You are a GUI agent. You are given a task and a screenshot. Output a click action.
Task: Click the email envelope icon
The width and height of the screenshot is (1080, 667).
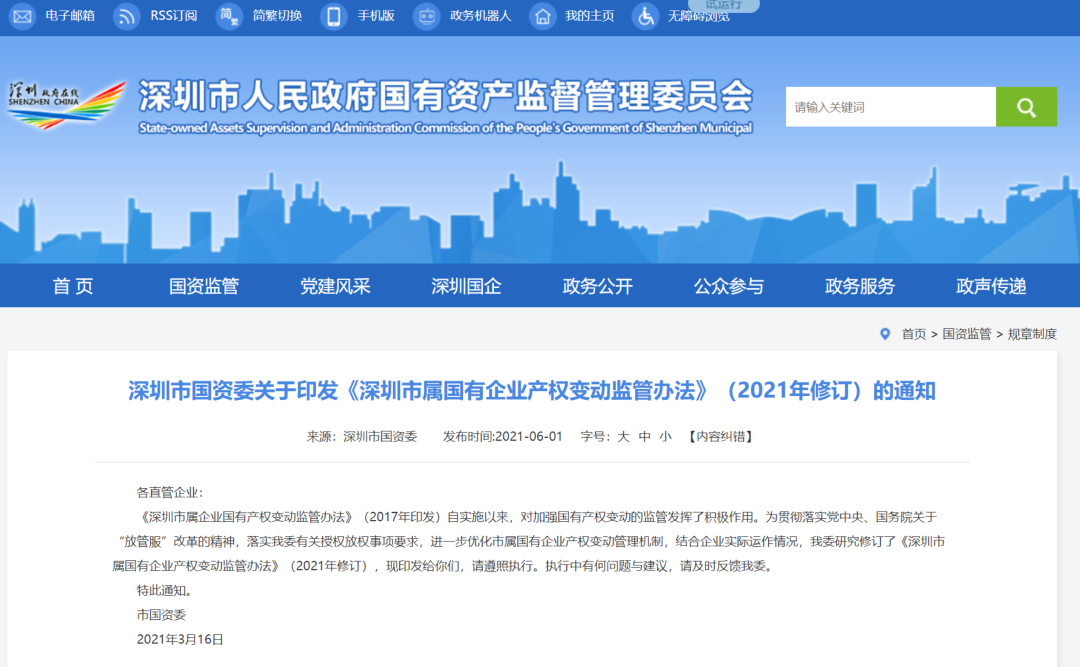(x=22, y=16)
